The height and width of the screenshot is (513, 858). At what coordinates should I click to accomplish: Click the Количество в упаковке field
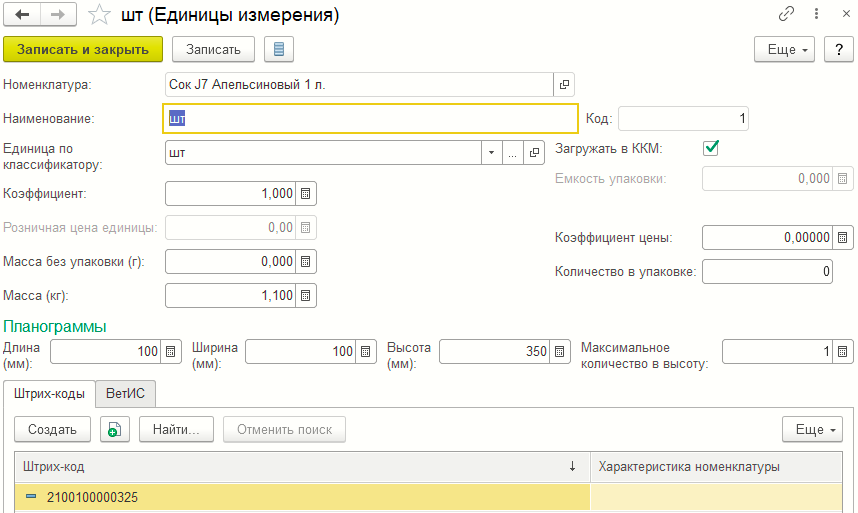[x=767, y=272]
